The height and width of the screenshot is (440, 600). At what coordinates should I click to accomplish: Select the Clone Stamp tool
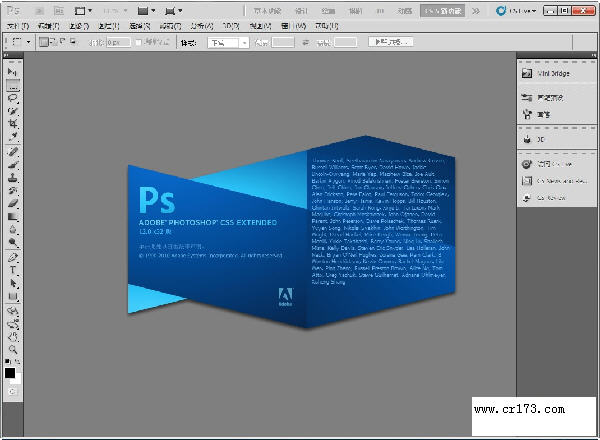[13, 178]
